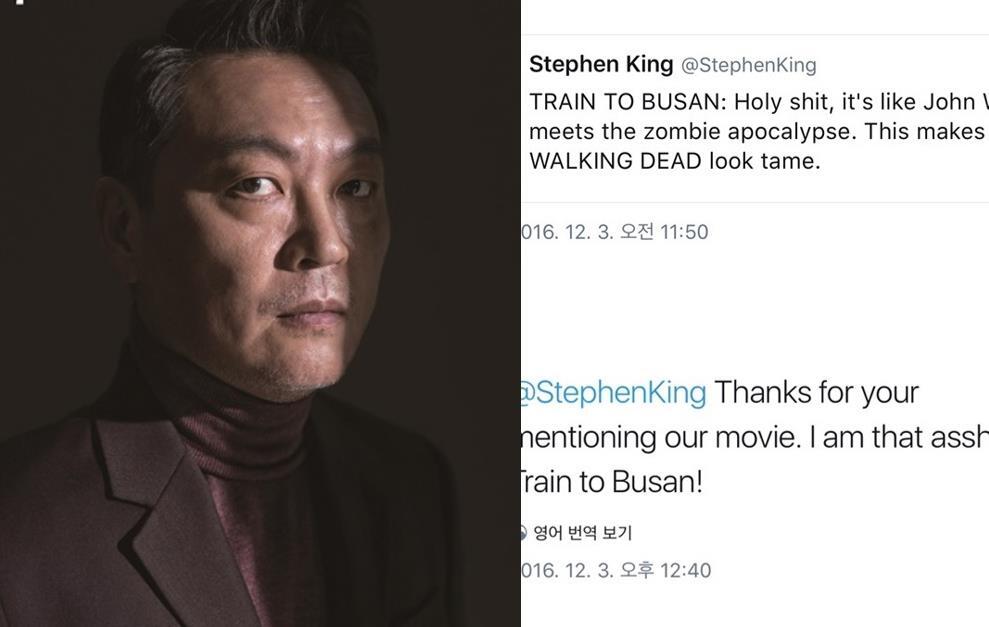The height and width of the screenshot is (627, 989).
Task: Open the blue @StephenKing mention in reply
Action: [614, 392]
